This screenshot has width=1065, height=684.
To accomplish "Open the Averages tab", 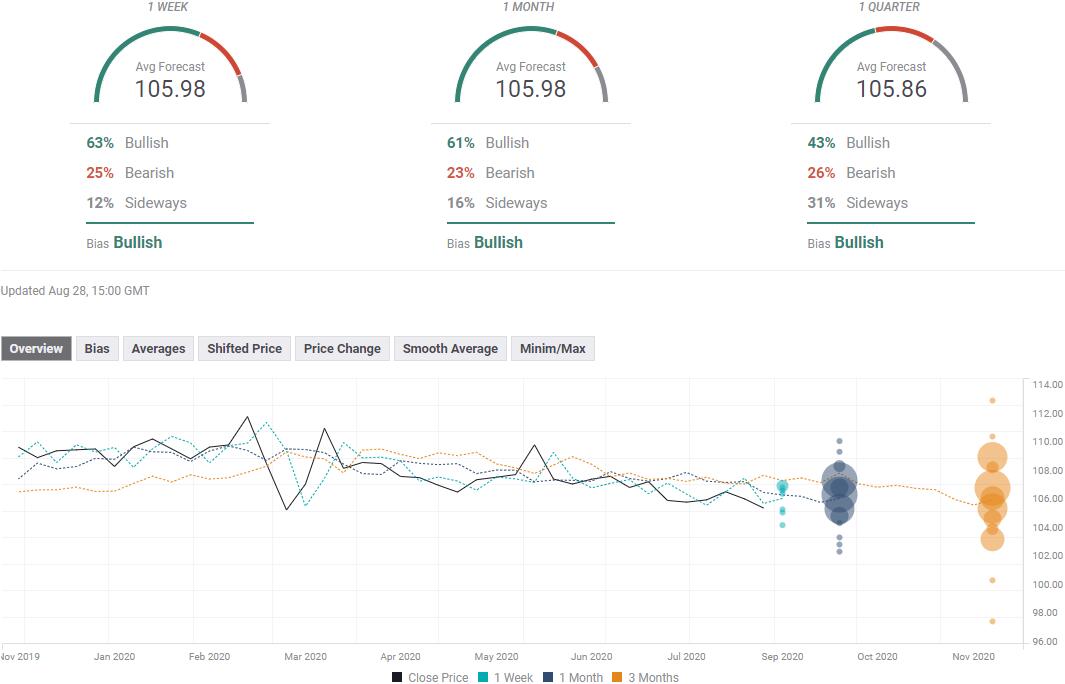I will [x=158, y=348].
